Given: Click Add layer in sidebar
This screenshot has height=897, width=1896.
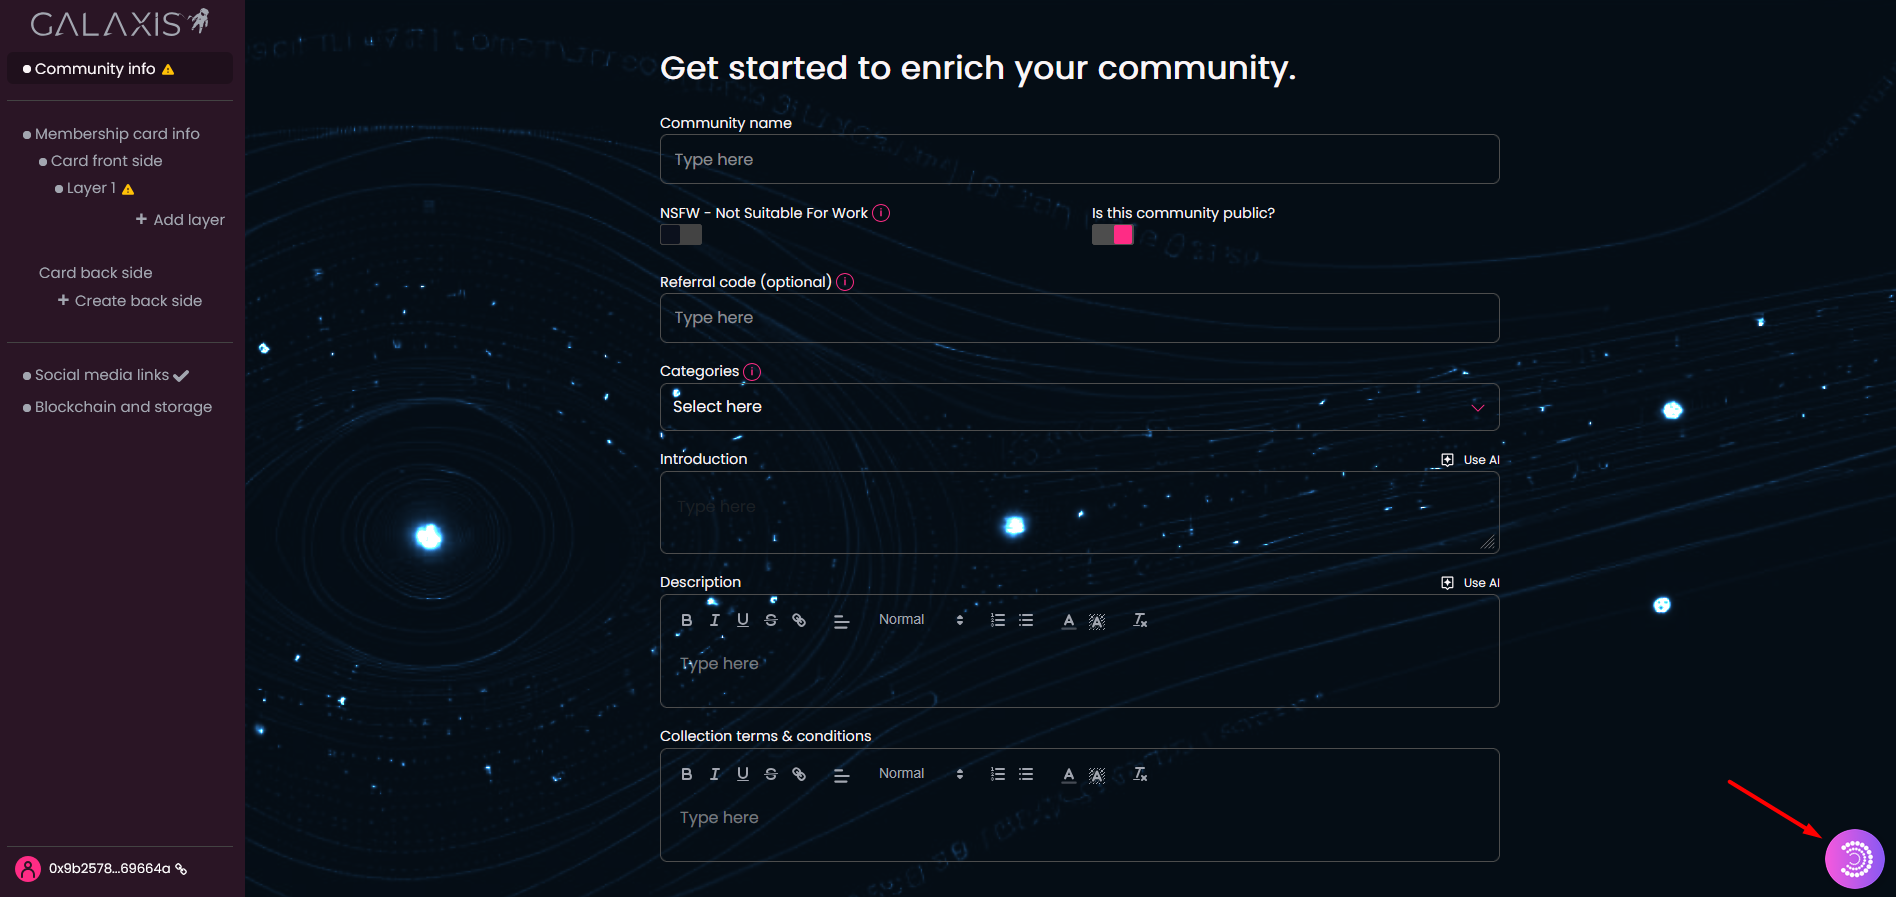Looking at the screenshot, I should point(181,220).
